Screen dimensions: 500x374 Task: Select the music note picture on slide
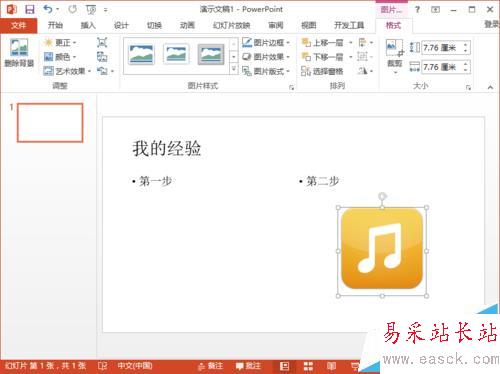click(382, 252)
